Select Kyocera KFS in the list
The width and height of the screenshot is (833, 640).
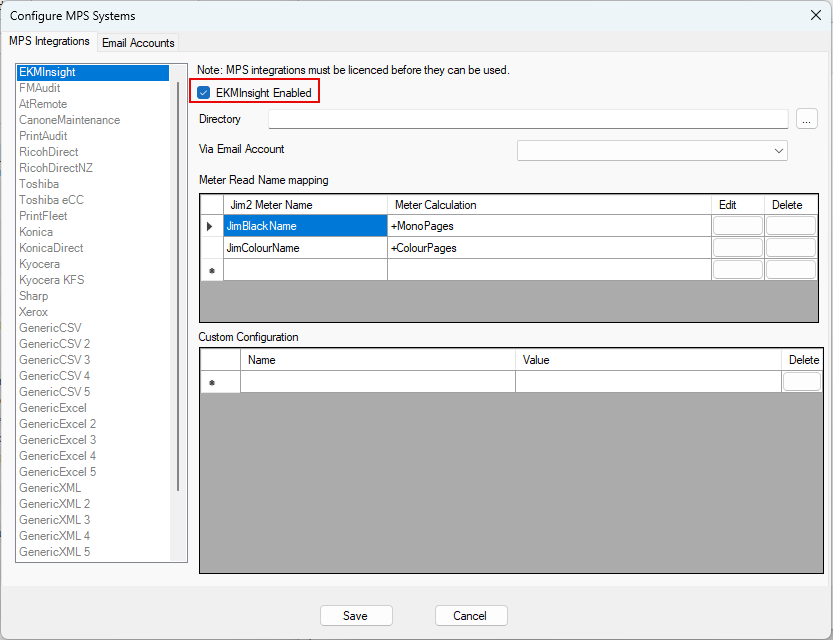click(93, 280)
